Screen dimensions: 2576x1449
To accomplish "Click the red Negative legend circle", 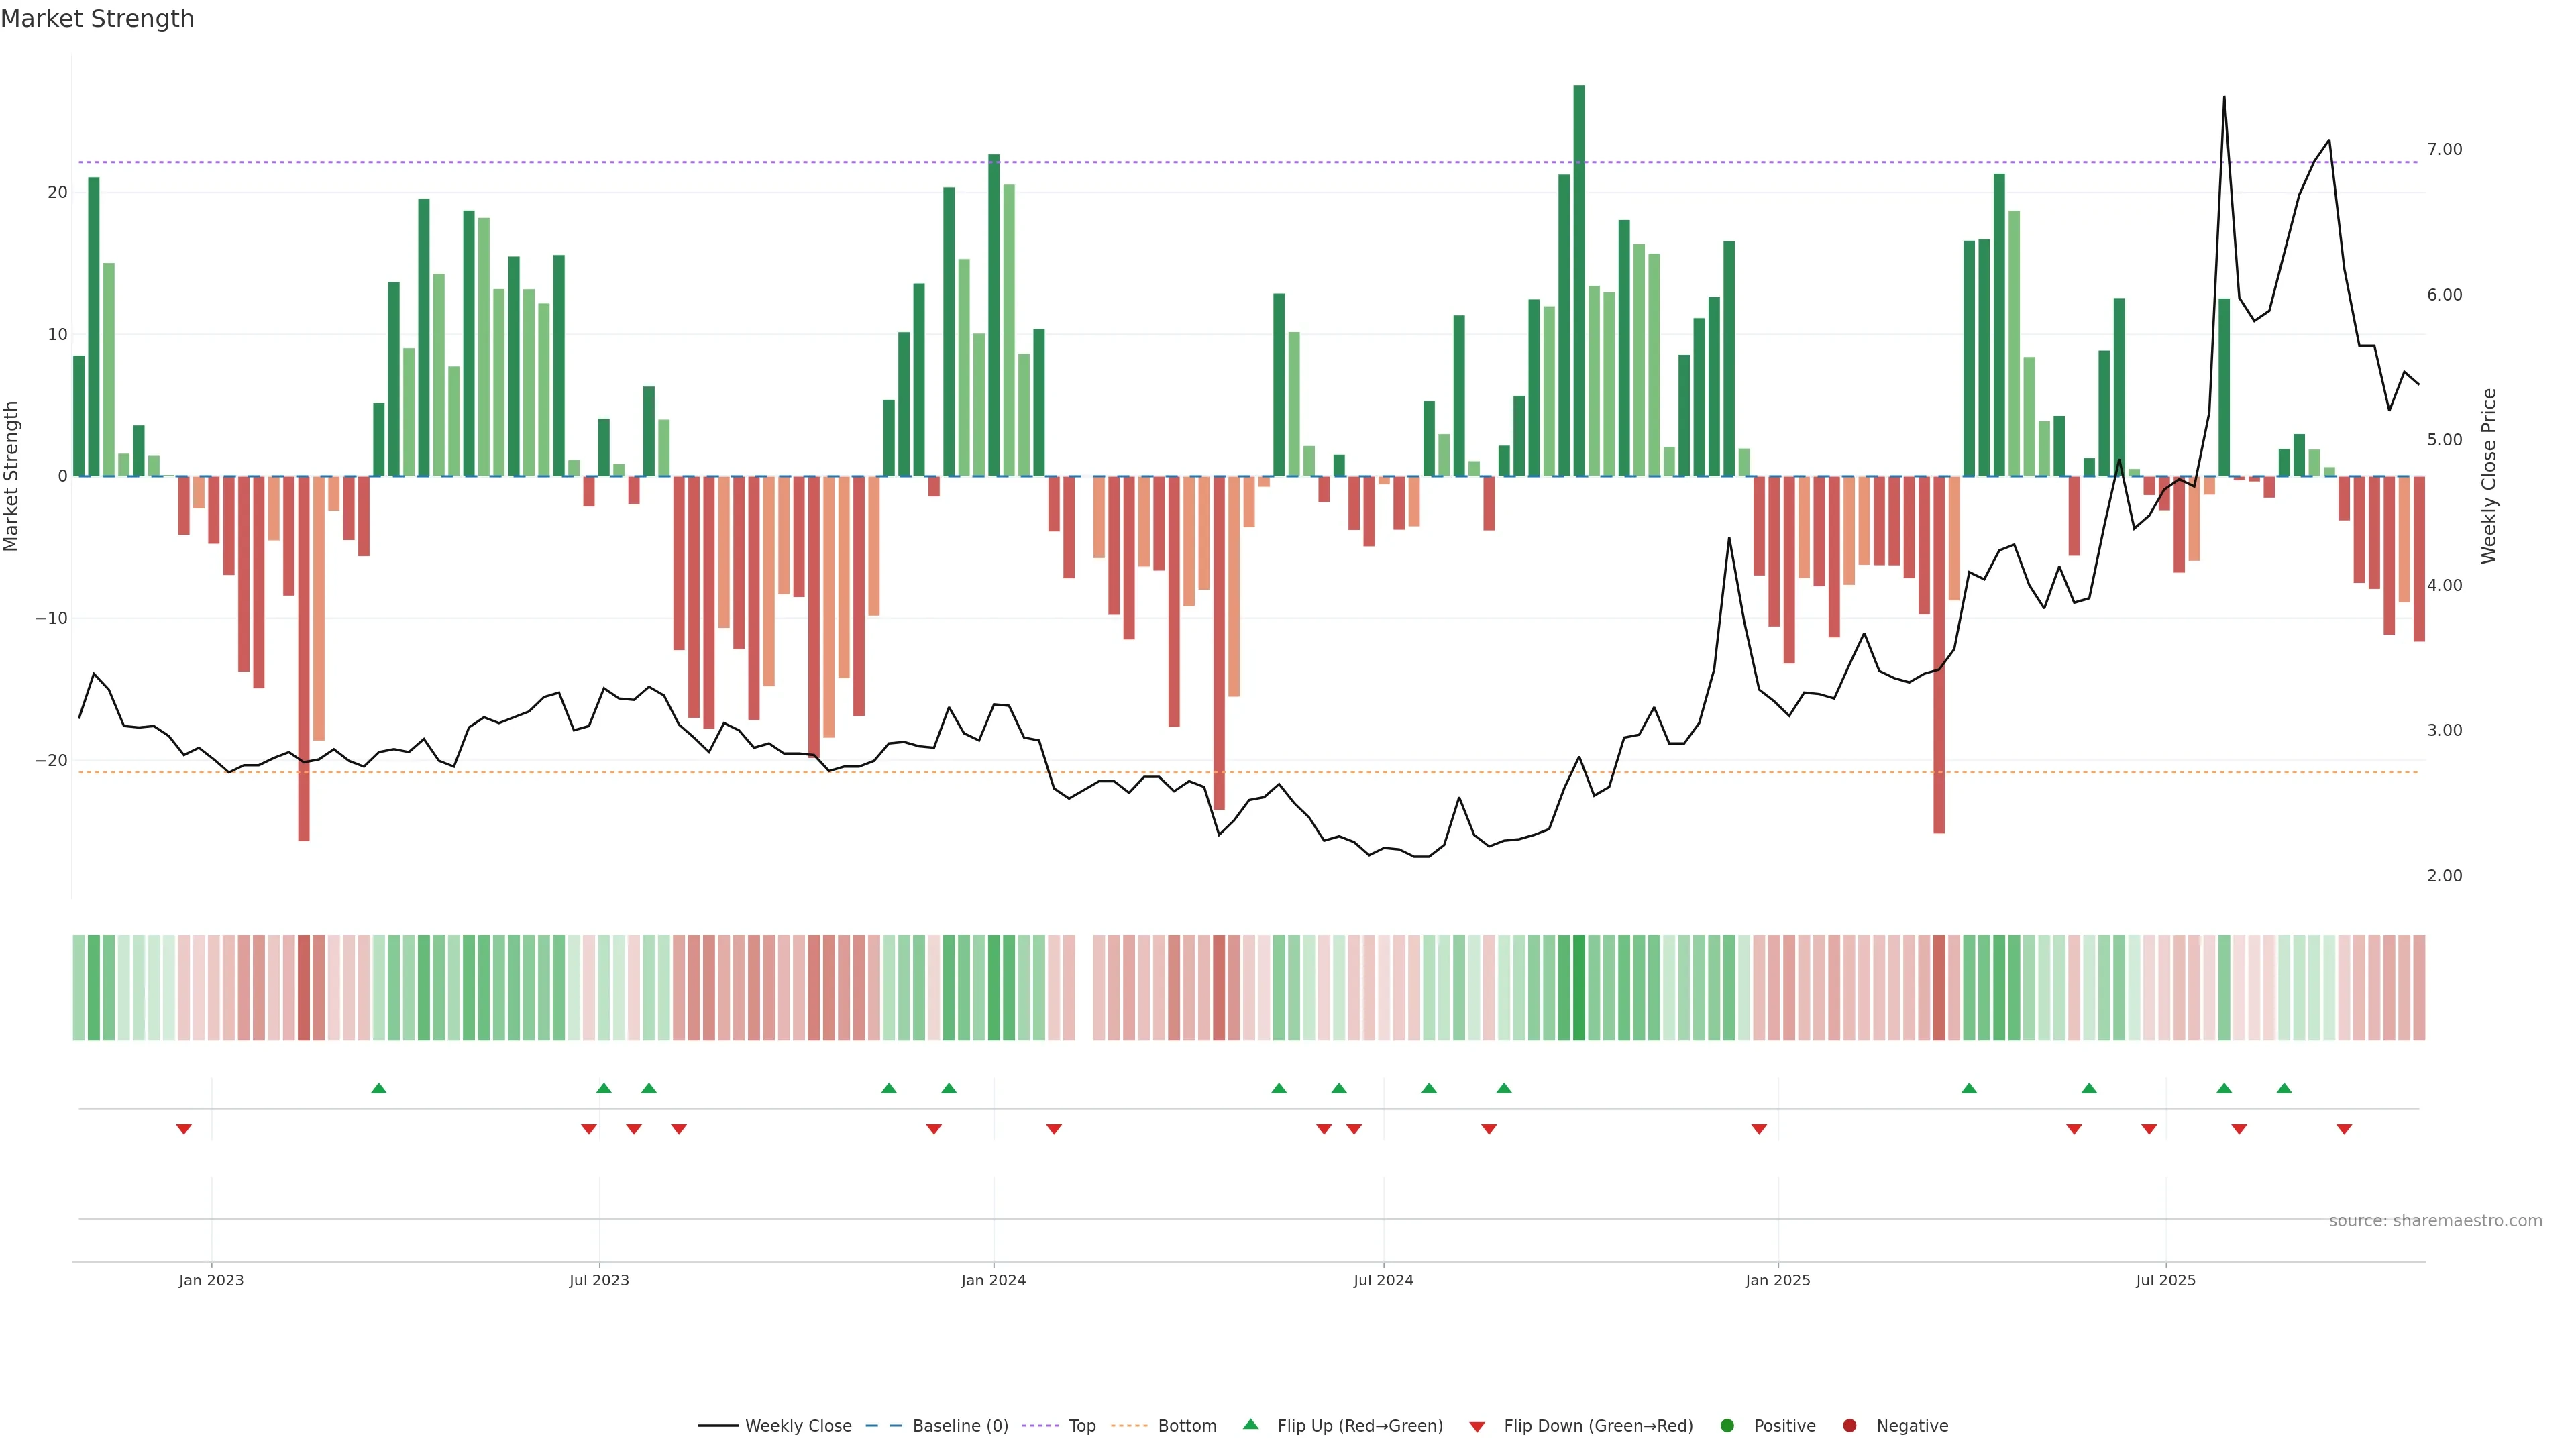I will pyautogui.click(x=1849, y=1426).
